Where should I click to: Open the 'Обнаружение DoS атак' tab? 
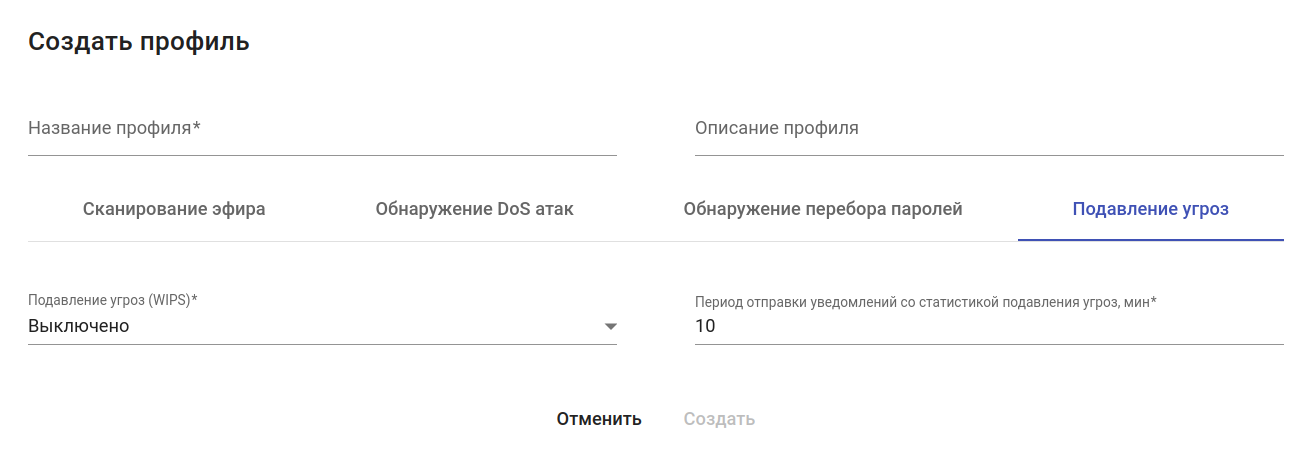tap(474, 209)
